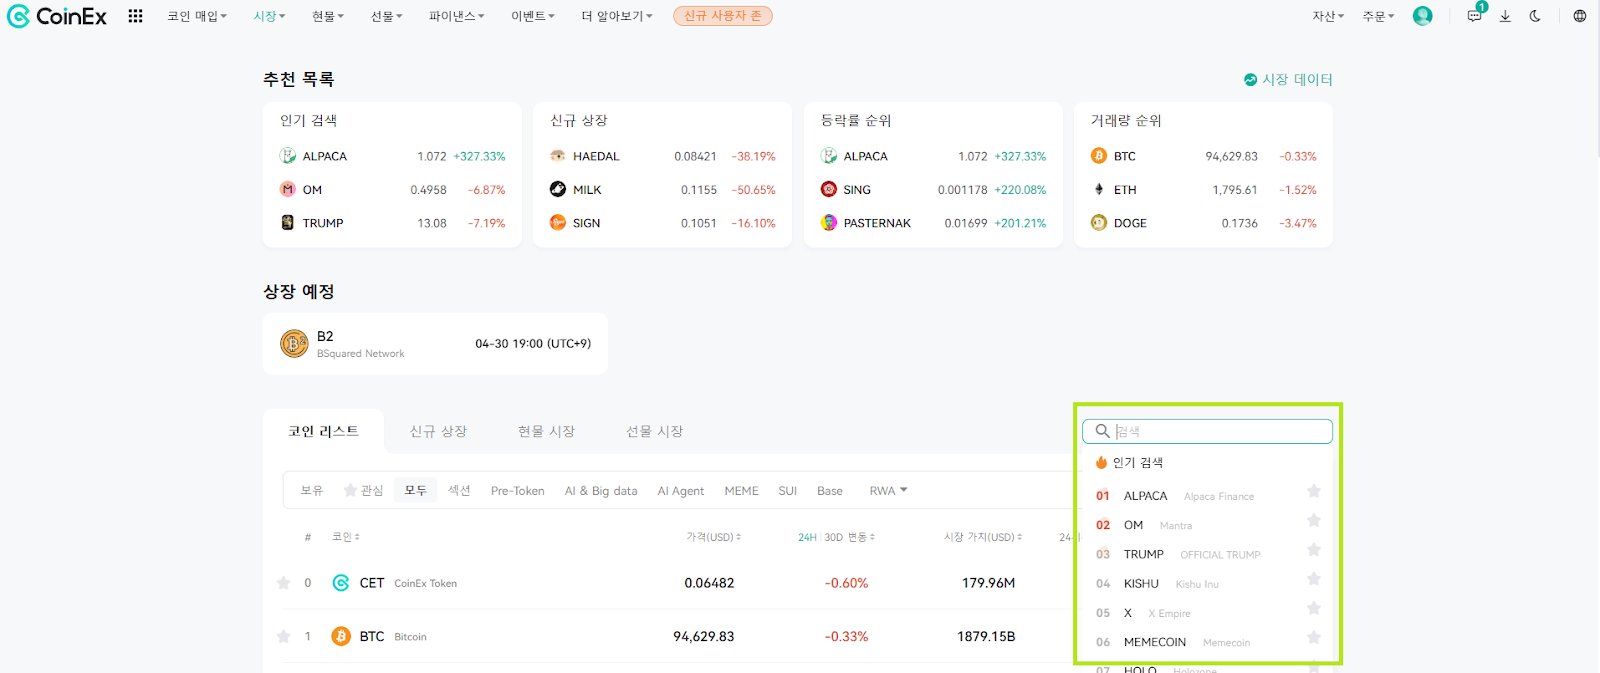Click the ALPACA icon in 인기 검색 card

coord(288,156)
